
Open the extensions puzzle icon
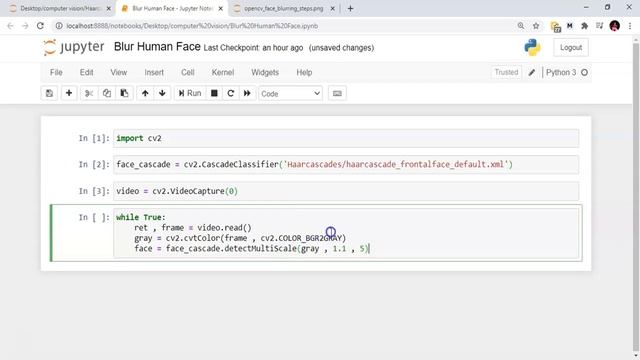coord(584,26)
